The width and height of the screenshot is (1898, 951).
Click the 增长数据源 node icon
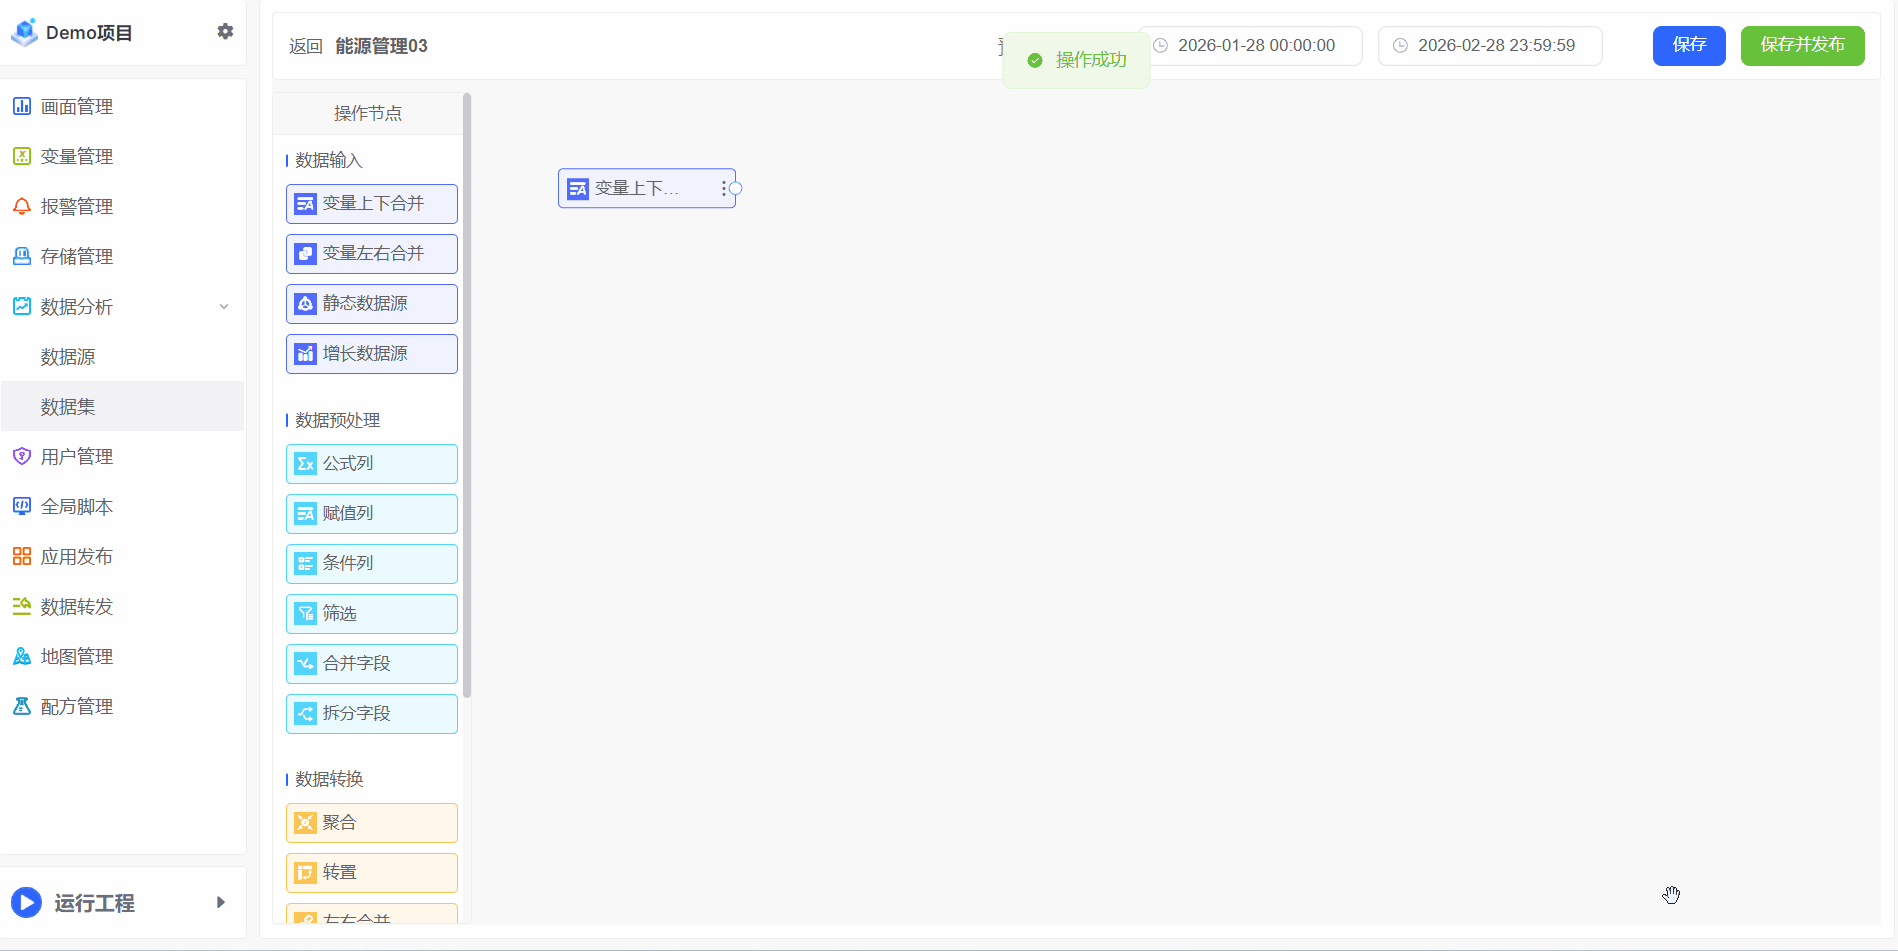306,354
